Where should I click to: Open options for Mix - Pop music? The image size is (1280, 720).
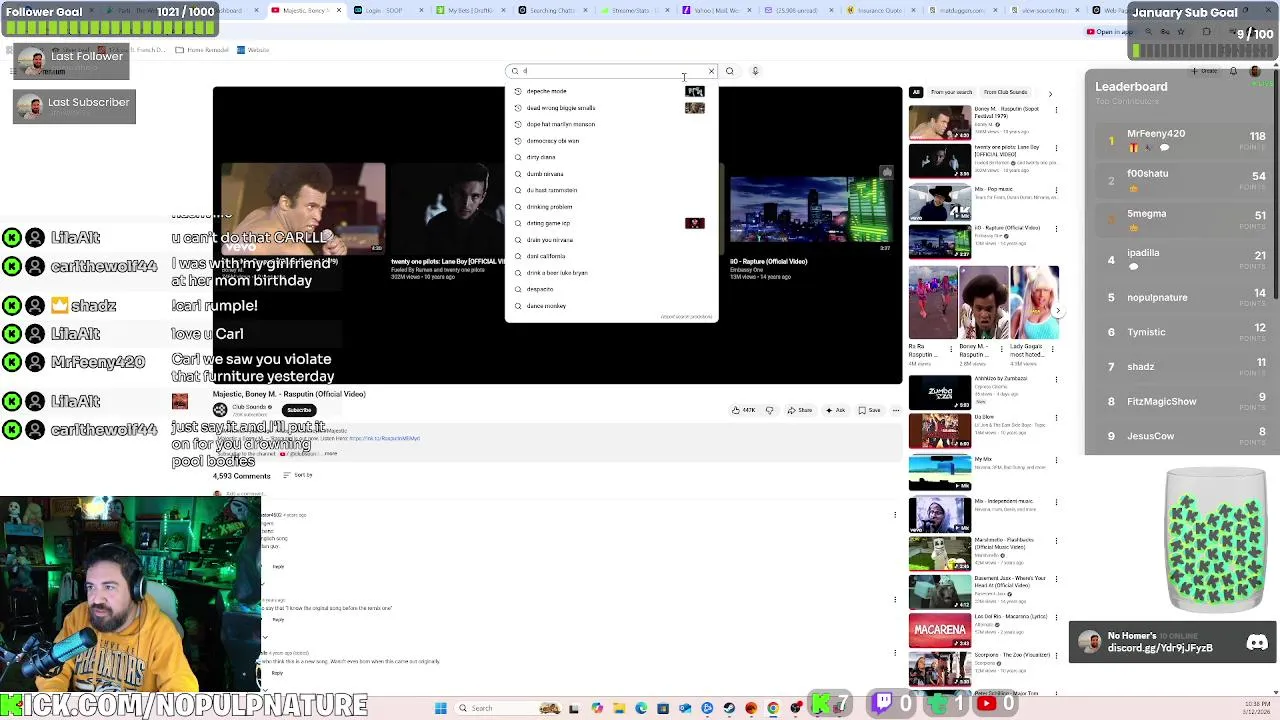click(x=1056, y=189)
